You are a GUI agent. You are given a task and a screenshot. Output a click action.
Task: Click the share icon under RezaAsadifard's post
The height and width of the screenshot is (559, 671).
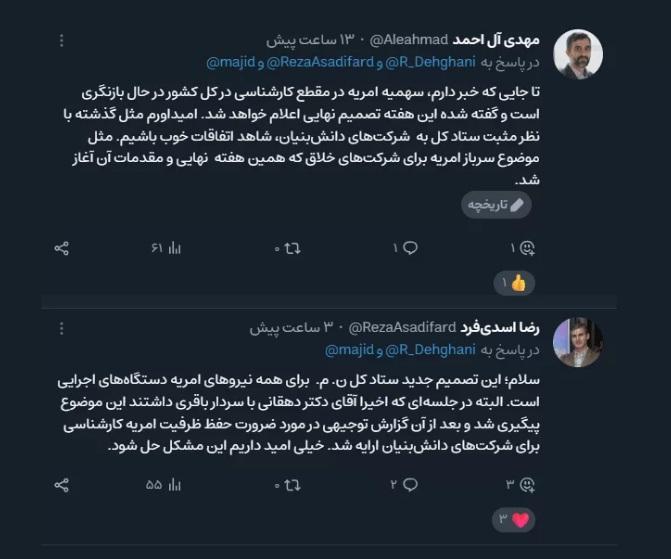[62, 485]
